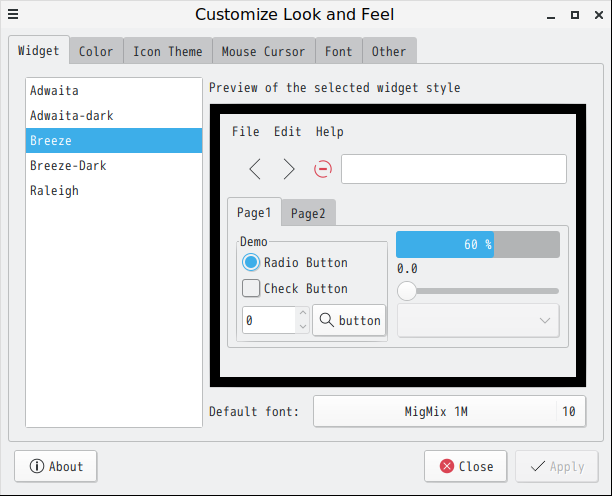
Task: Click the magnifier icon on the button
Action: tap(326, 320)
